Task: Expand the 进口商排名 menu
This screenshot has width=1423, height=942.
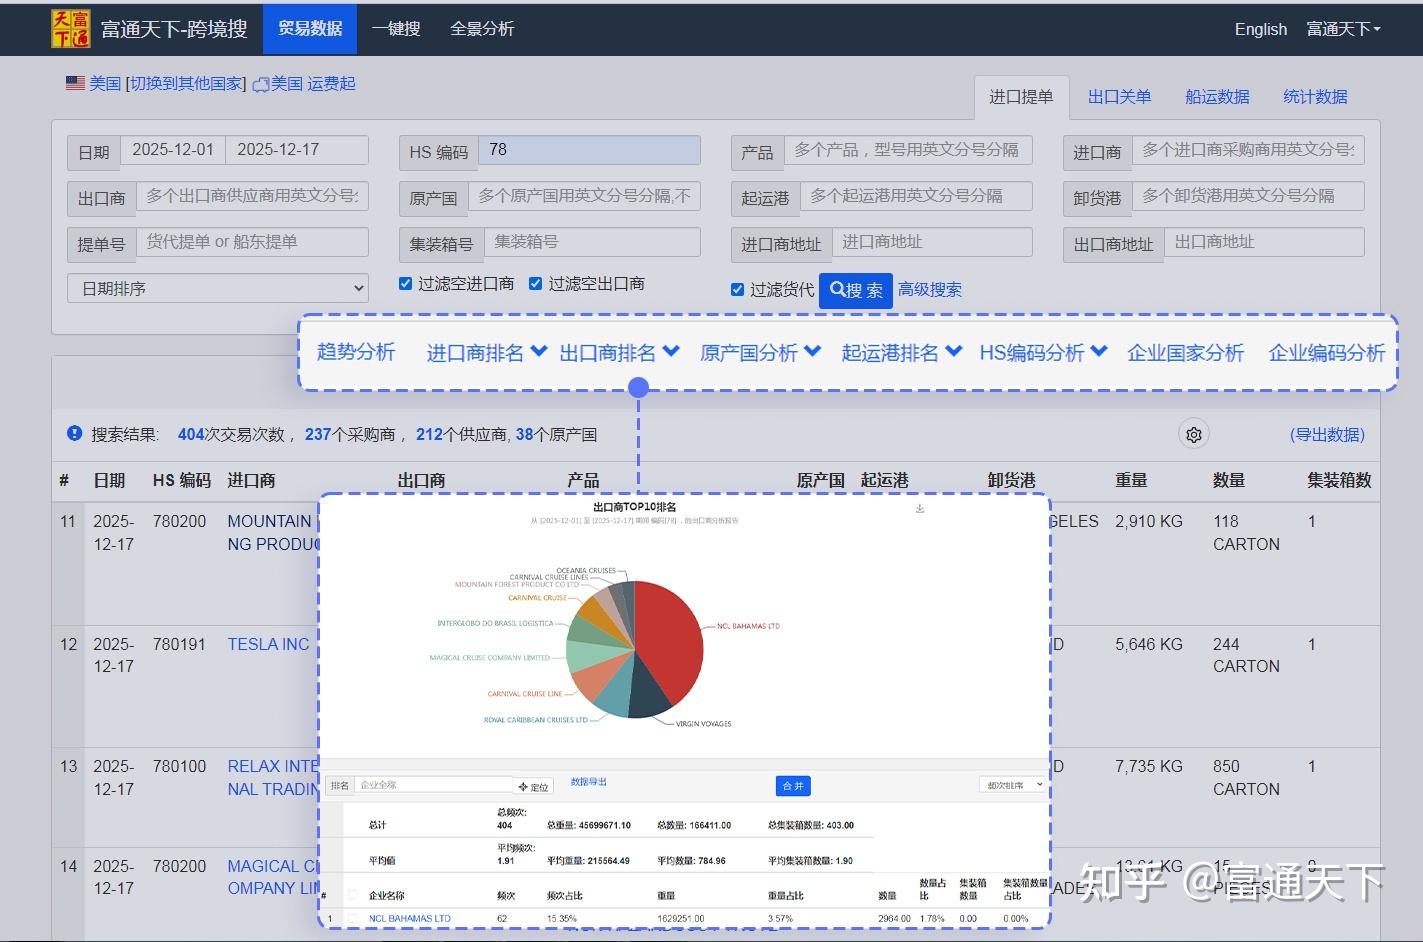Action: tap(486, 353)
